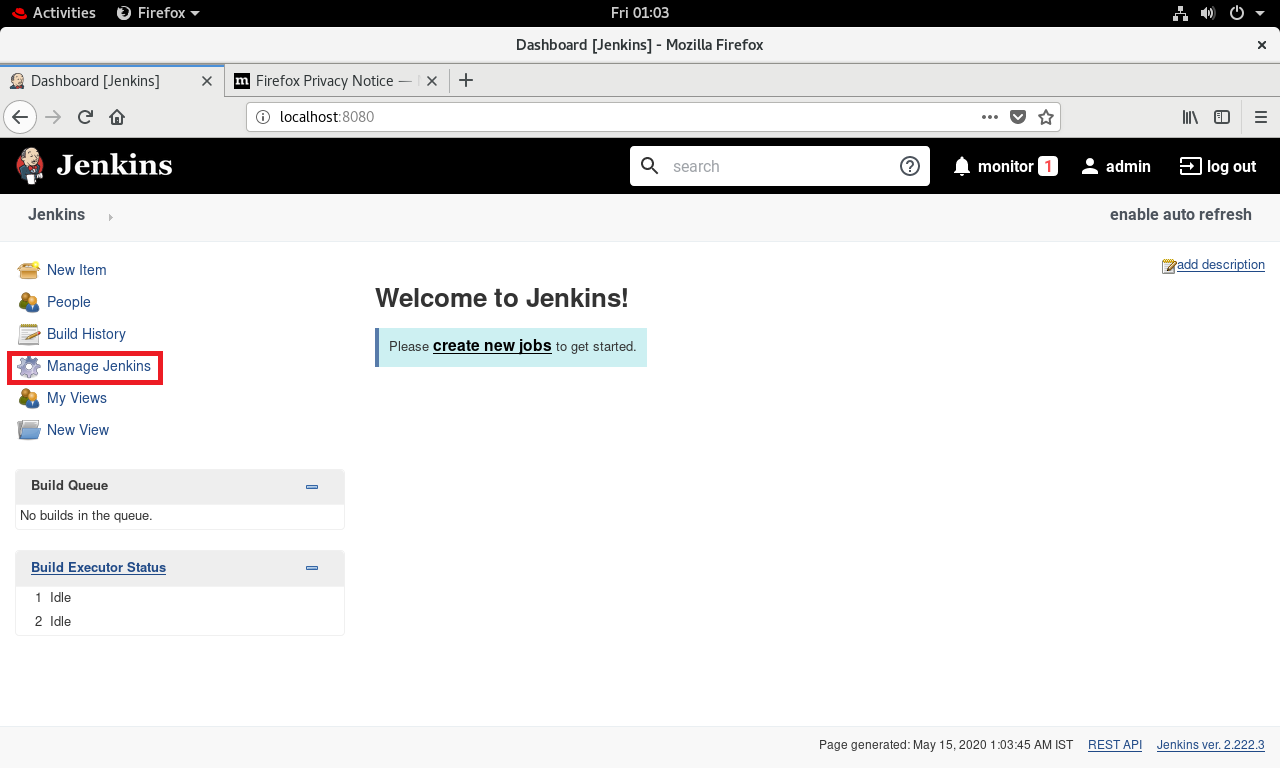Close the Firefox Privacy Notice tab
The height and width of the screenshot is (768, 1280).
432,81
